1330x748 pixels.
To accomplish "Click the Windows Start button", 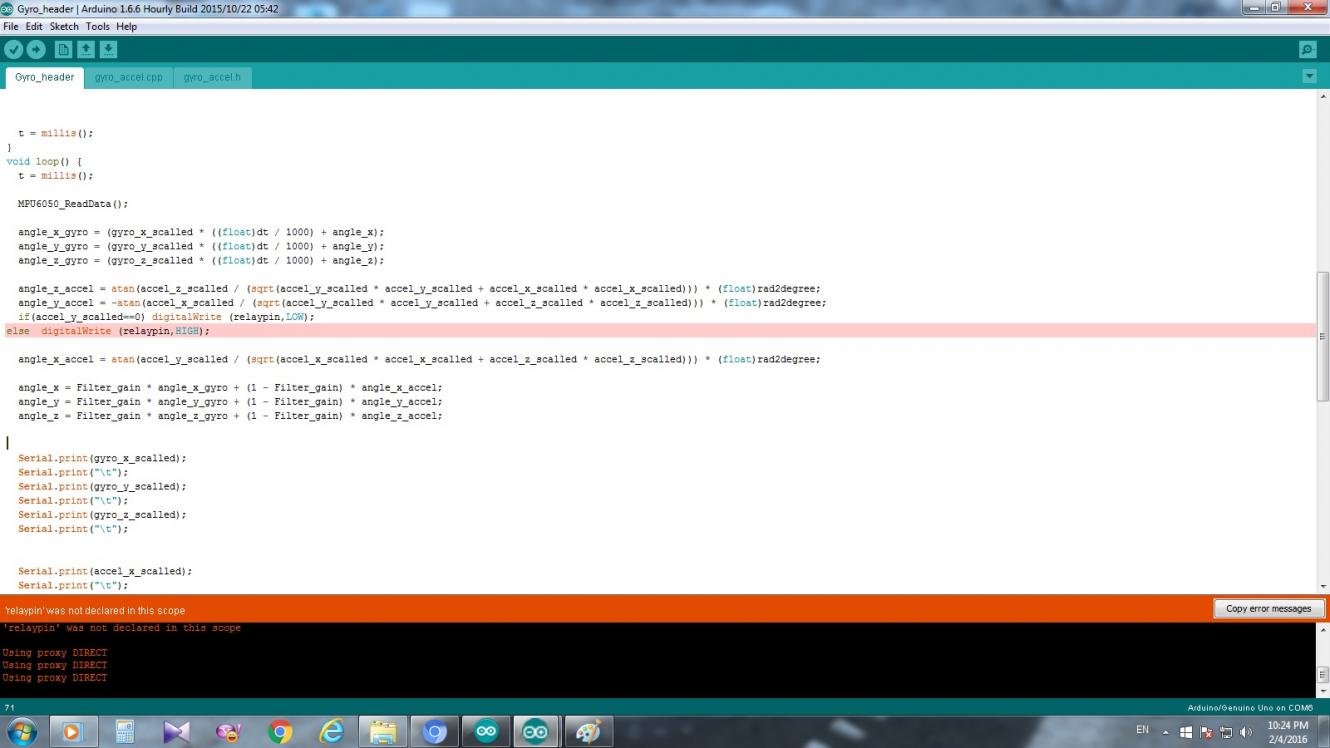I will [21, 732].
